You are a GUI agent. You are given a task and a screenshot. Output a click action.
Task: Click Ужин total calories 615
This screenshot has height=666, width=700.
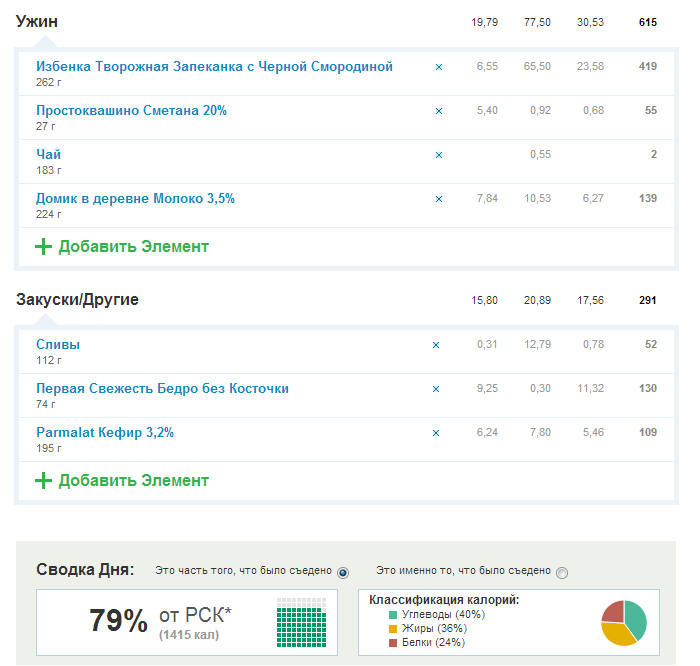[x=648, y=22]
